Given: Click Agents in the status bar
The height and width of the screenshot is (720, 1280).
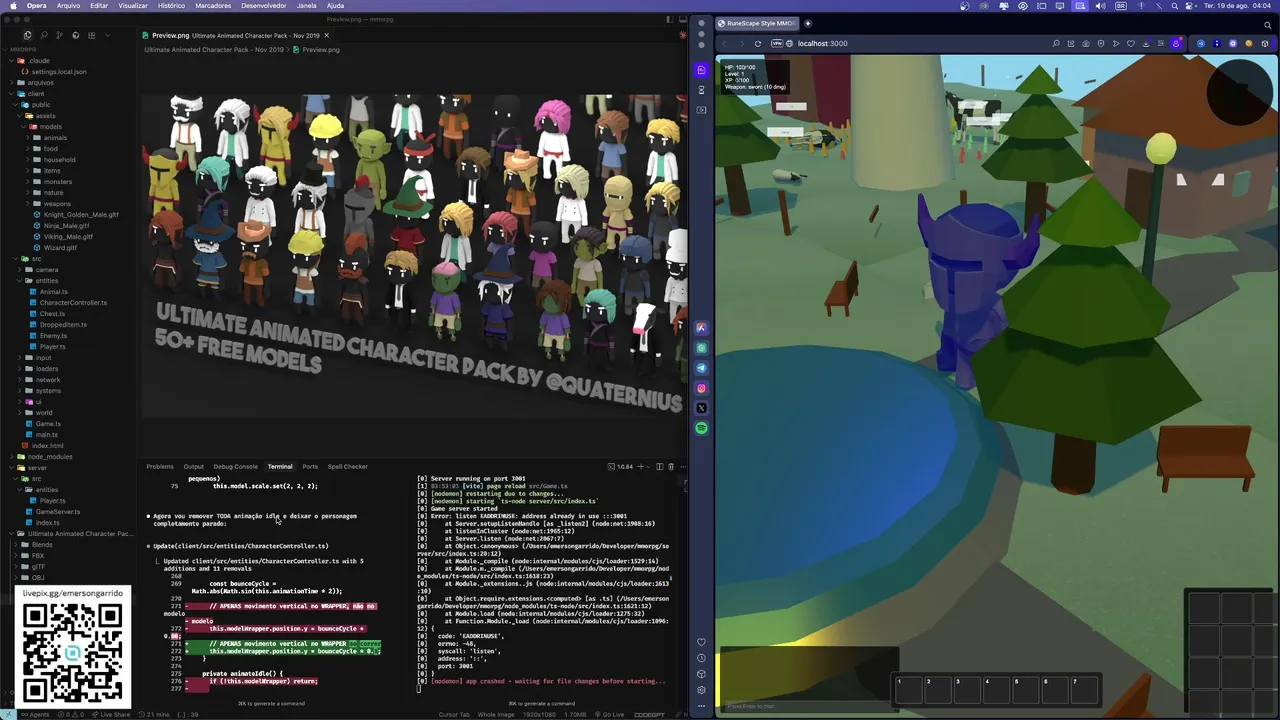Looking at the screenshot, I should coord(35,714).
